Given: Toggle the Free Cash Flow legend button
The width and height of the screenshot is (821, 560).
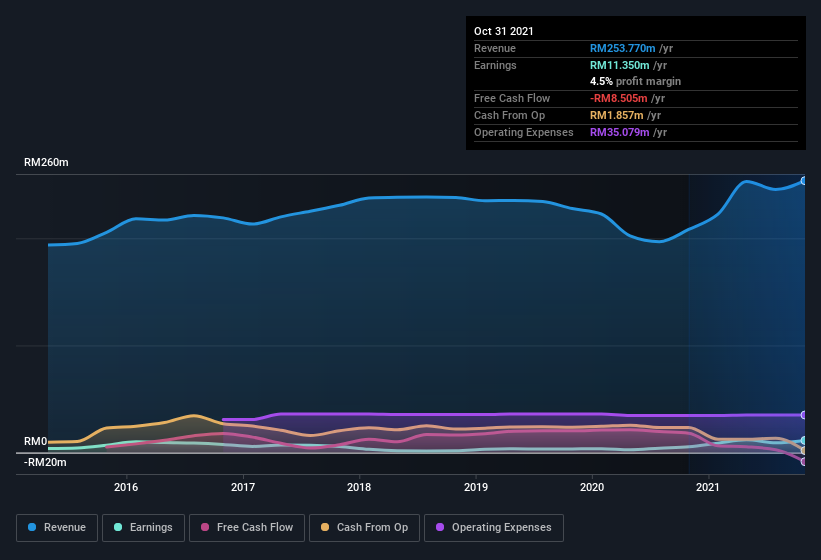Looking at the screenshot, I should (x=247, y=528).
